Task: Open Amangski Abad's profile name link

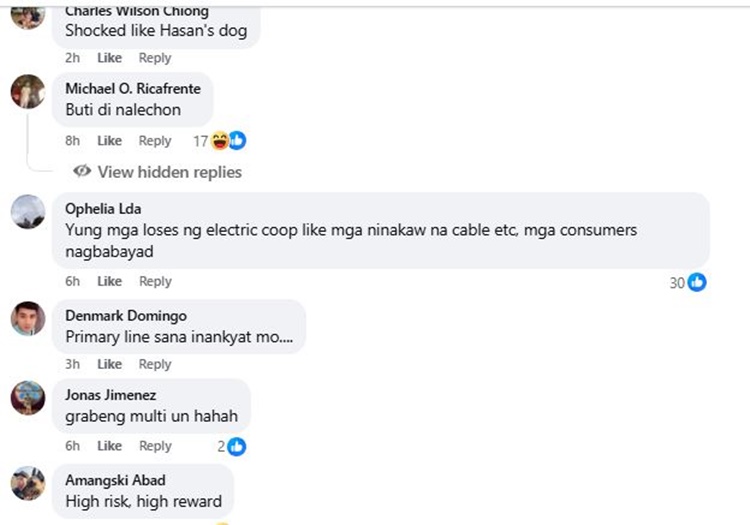Action: (x=115, y=480)
